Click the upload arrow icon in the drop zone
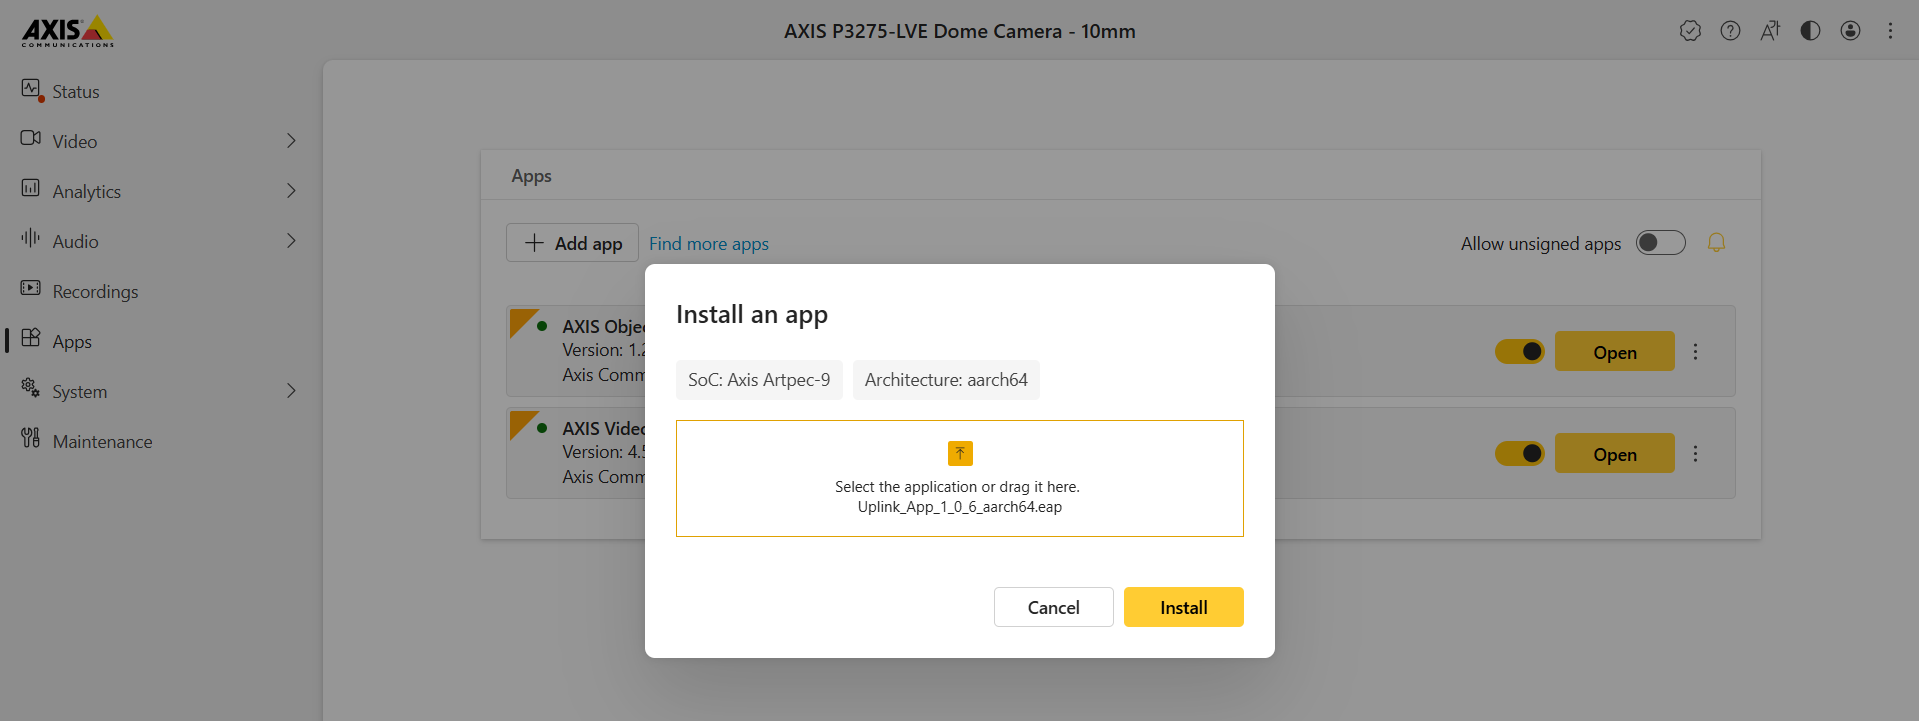The height and width of the screenshot is (721, 1919). click(960, 454)
